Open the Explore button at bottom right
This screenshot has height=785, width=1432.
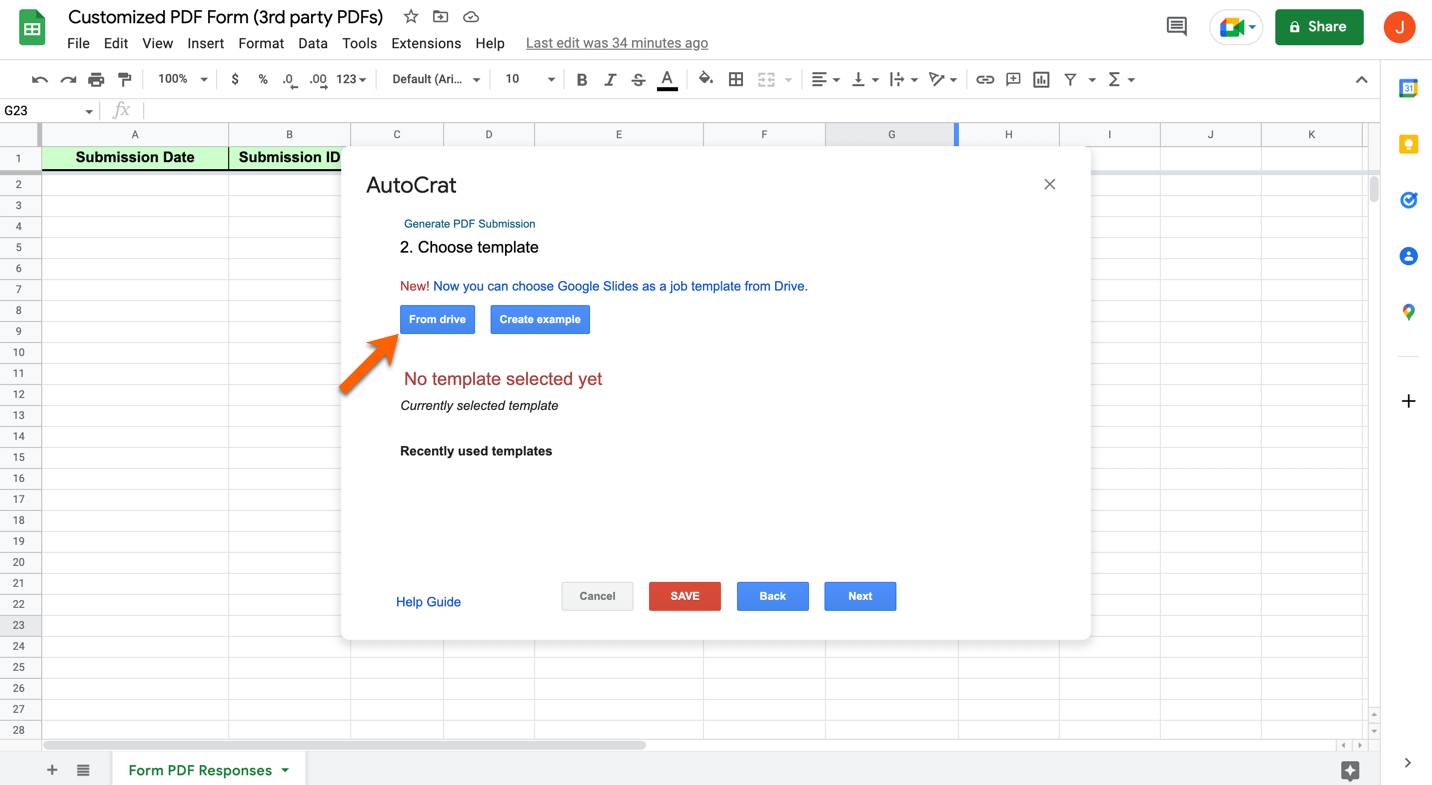point(1350,770)
